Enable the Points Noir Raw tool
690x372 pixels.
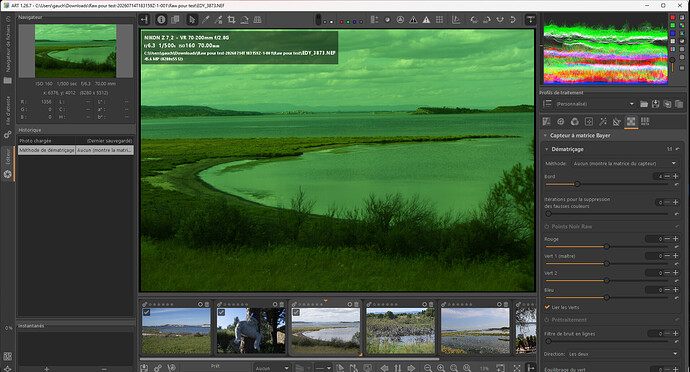point(547,226)
